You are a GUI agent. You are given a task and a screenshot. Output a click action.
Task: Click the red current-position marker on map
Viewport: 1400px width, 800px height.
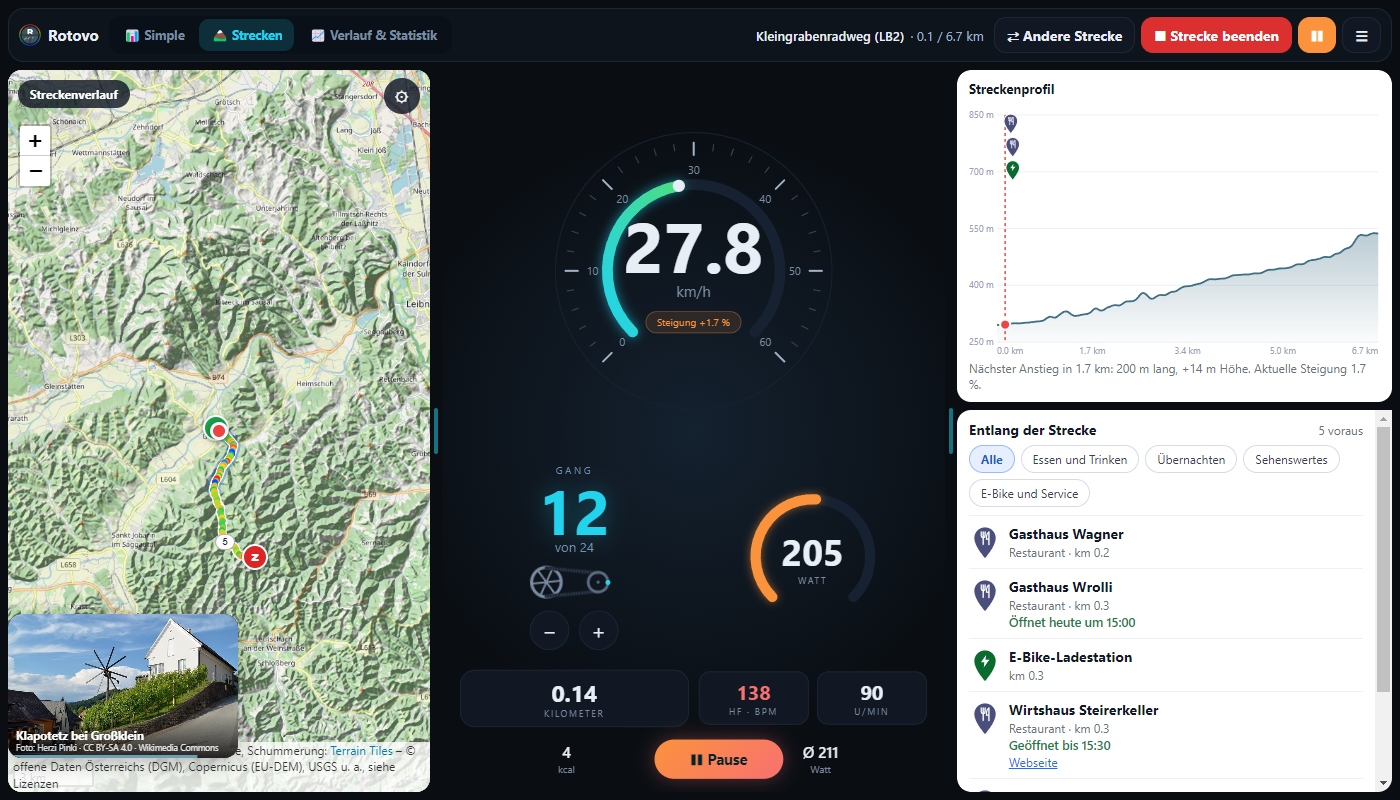pos(219,430)
